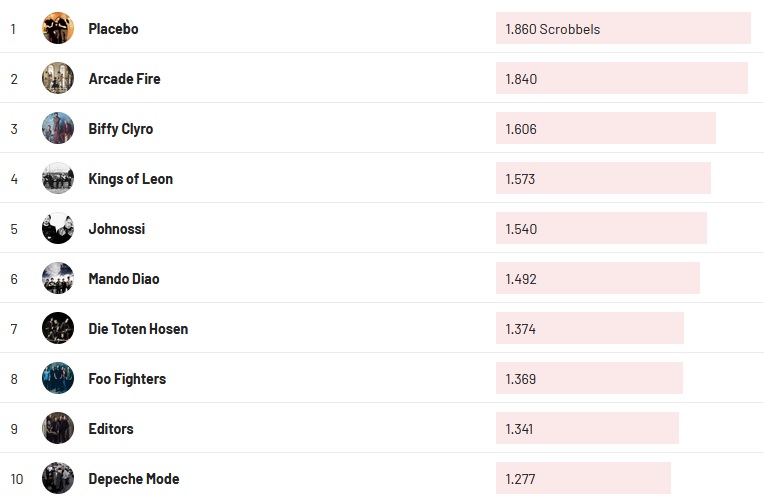Viewport: 764px width, 502px height.
Task: Open Foo Fighters' 1.369 scrobble bar
Action: pyautogui.click(x=589, y=379)
